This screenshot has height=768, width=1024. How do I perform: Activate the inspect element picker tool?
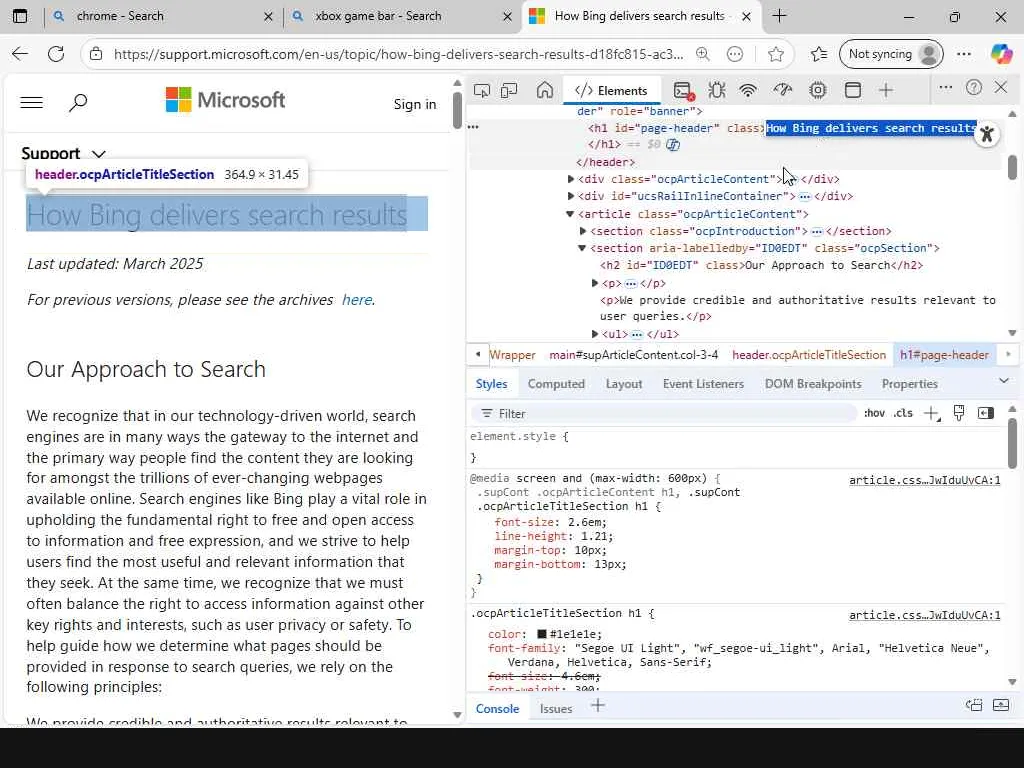coord(482,90)
